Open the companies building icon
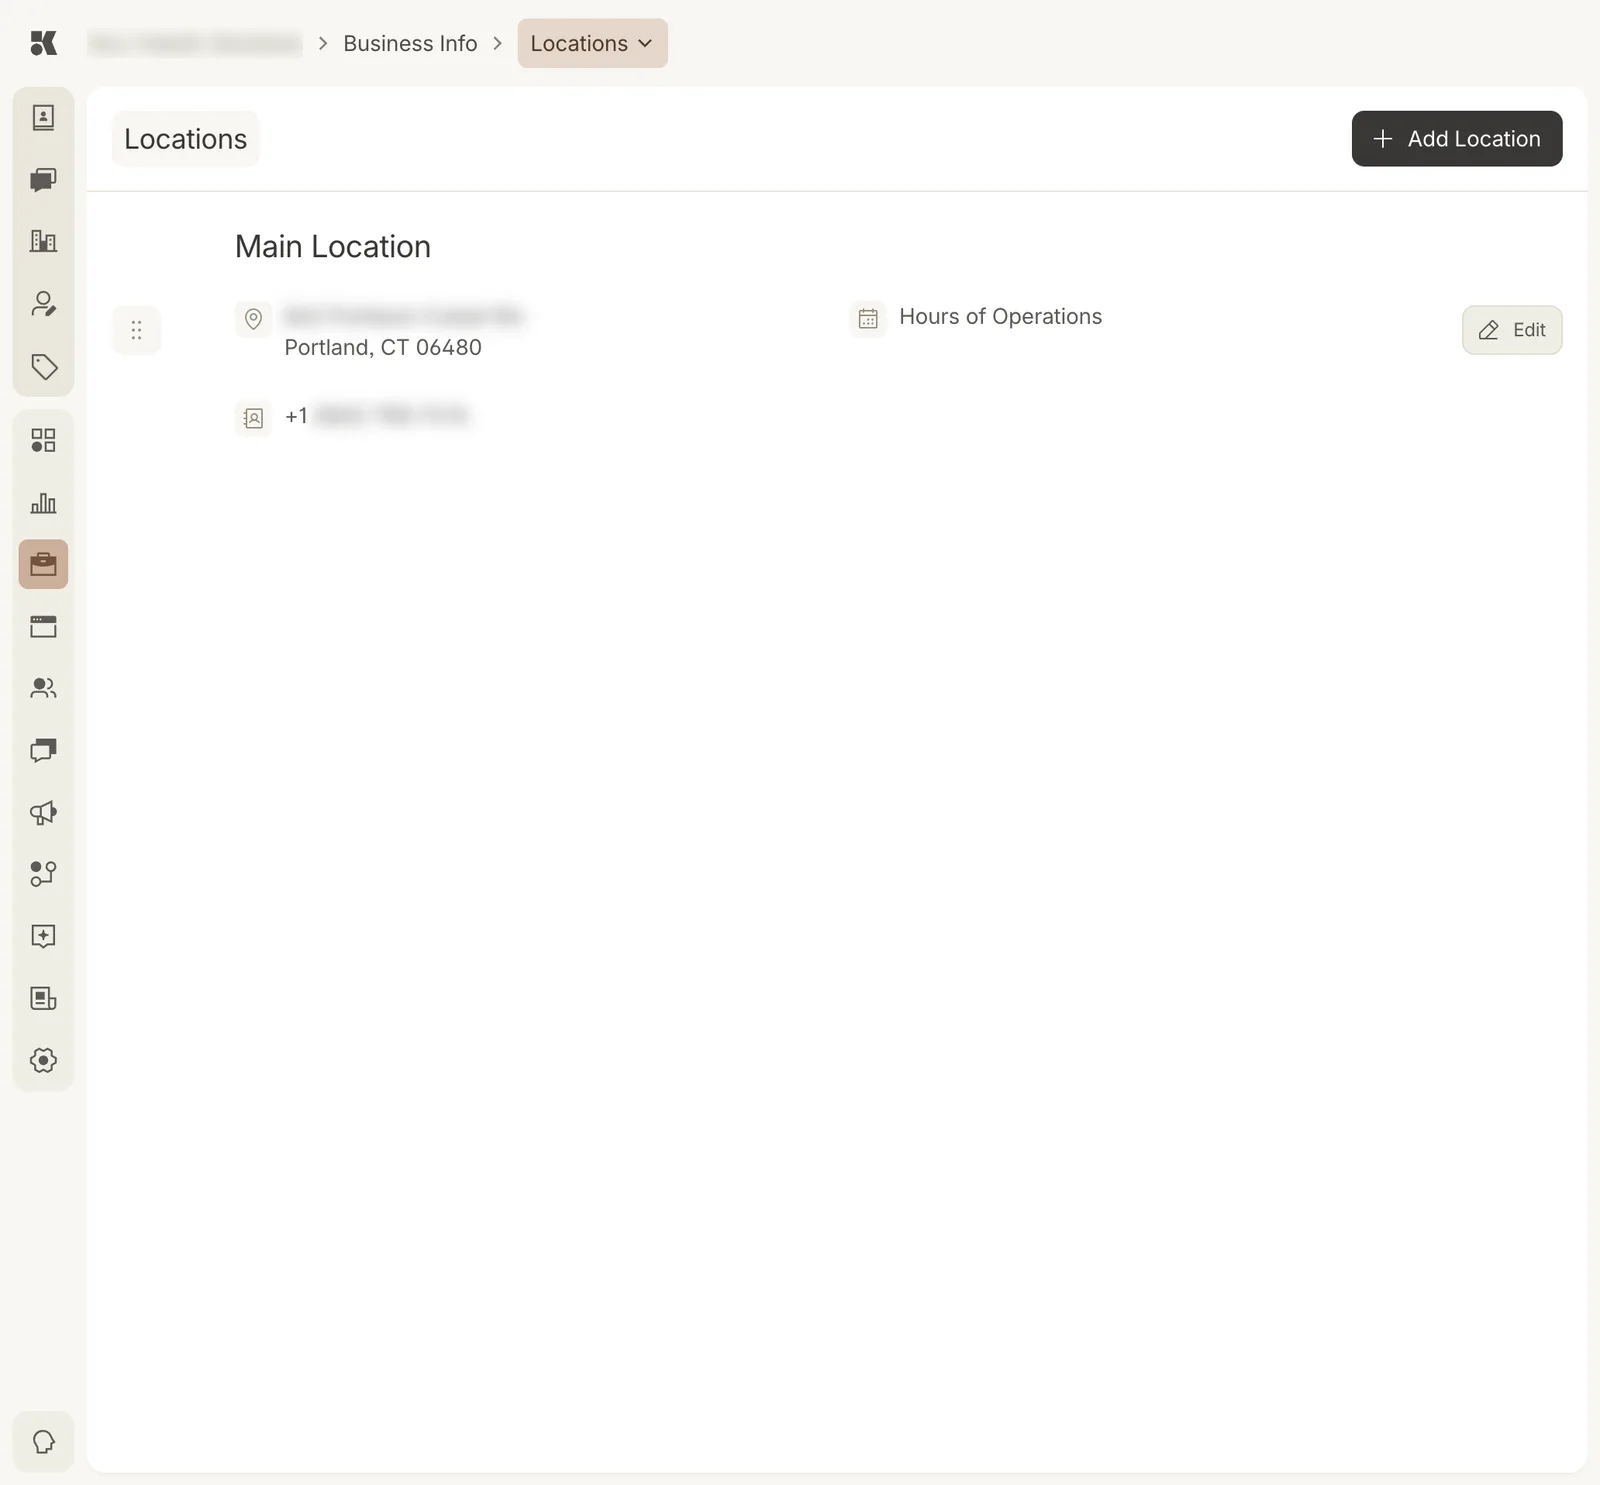1600x1485 pixels. pos(43,241)
